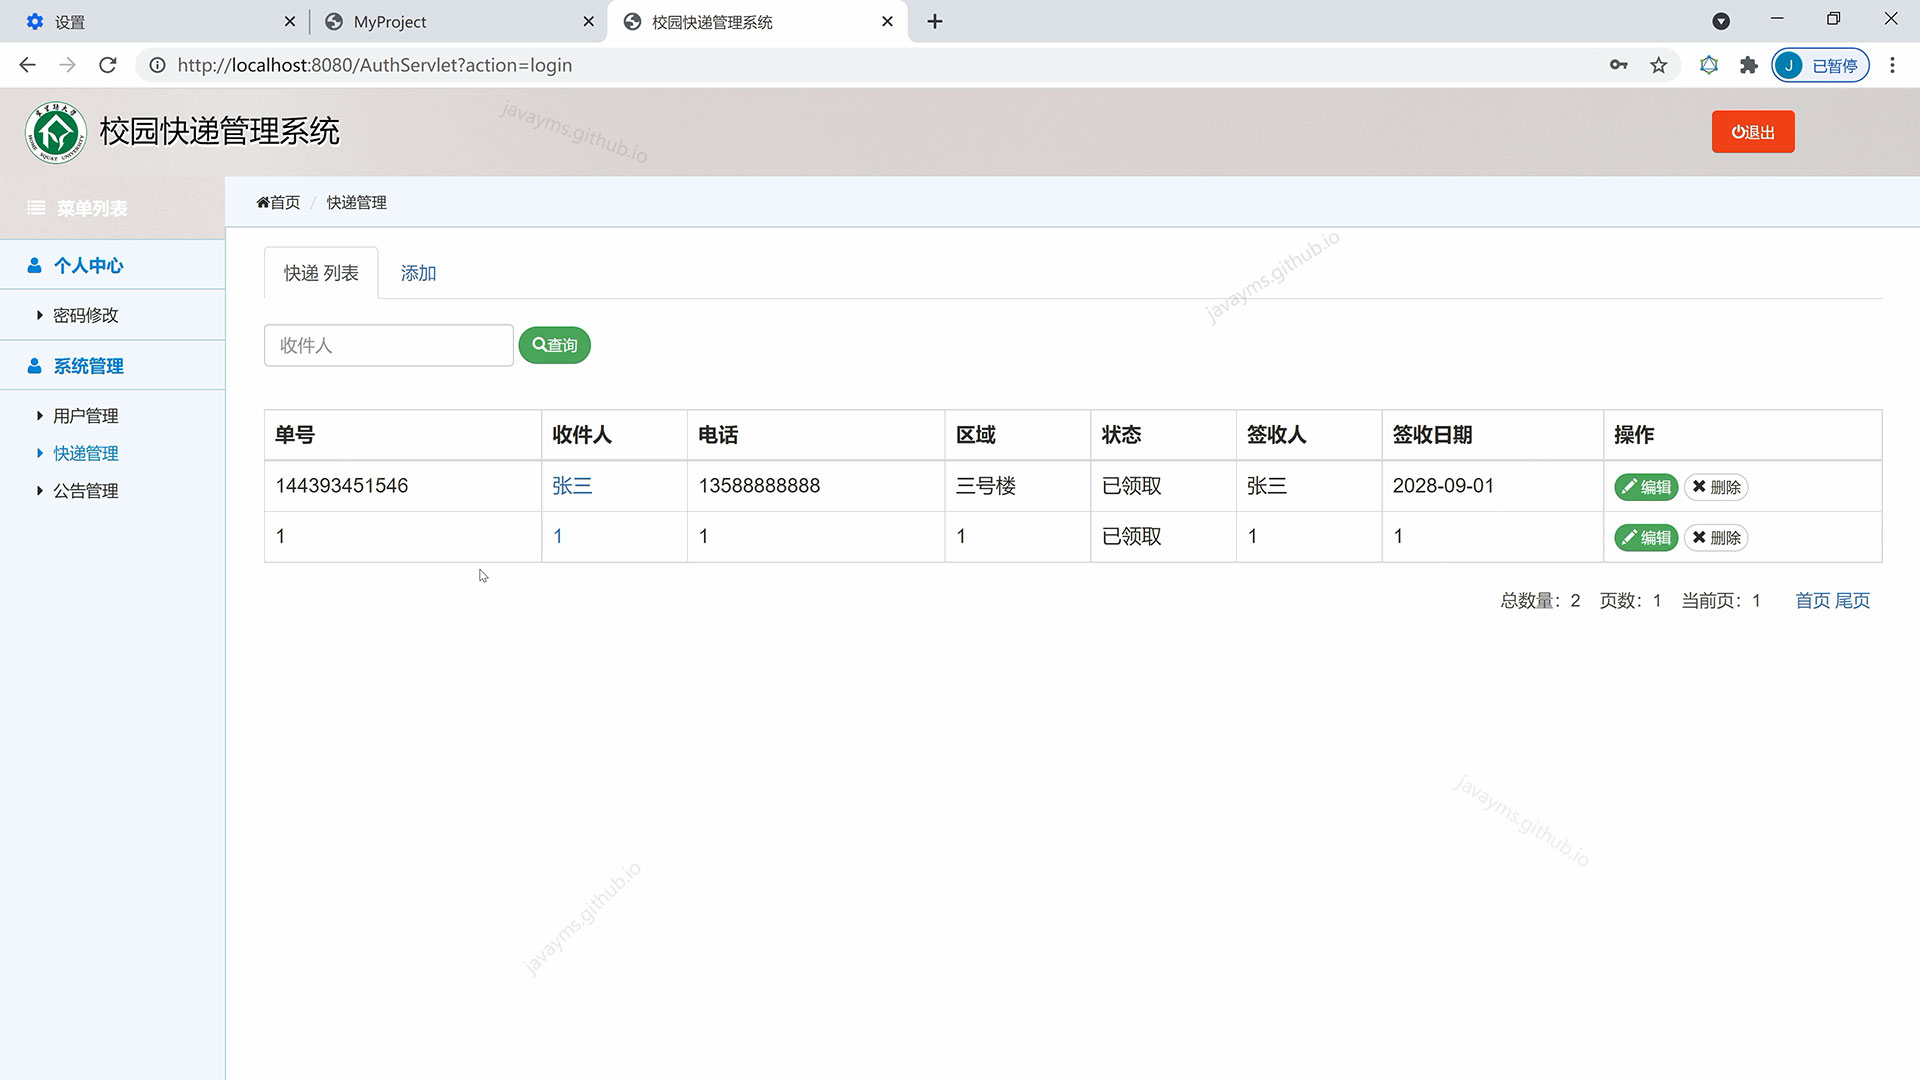The image size is (1920, 1080).
Task: Switch to the 添加 tab
Action: click(x=418, y=272)
